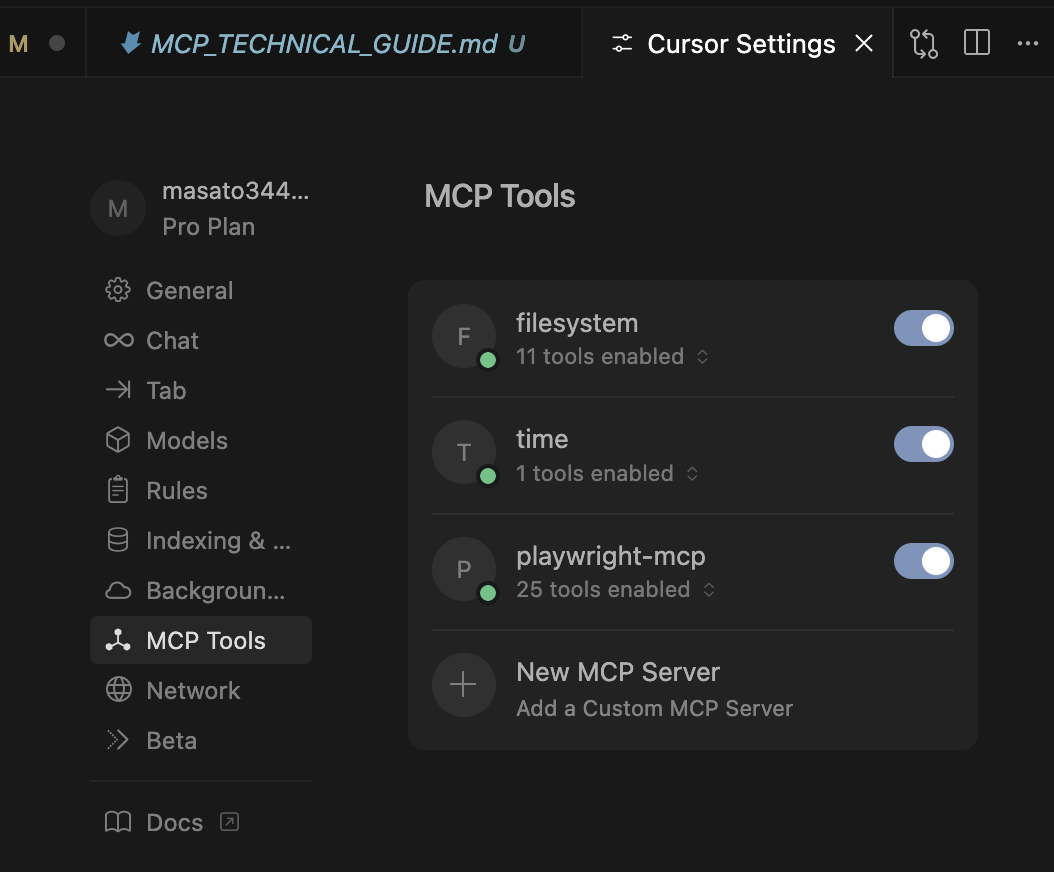The image size is (1054, 872).
Task: Add a New MCP Server
Action: [x=617, y=685]
